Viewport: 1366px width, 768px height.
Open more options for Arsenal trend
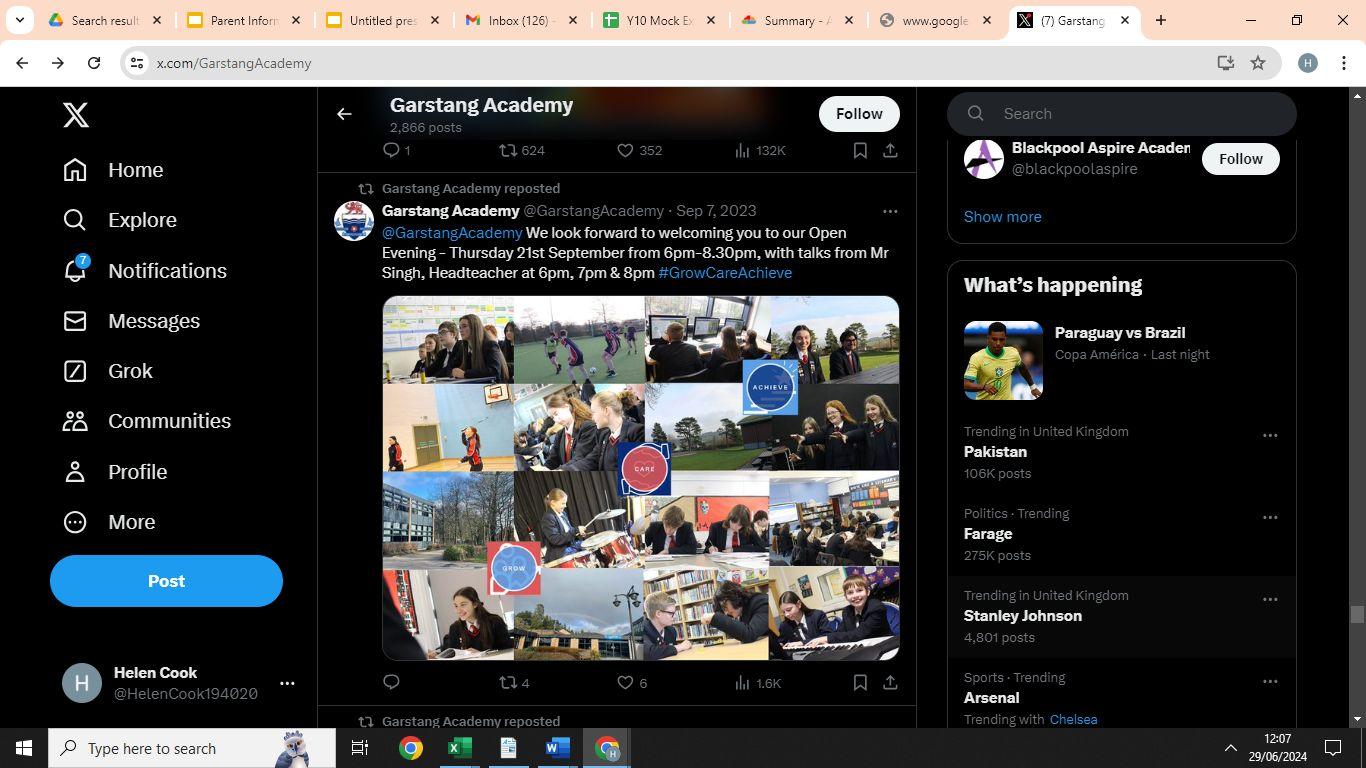[x=1270, y=682]
